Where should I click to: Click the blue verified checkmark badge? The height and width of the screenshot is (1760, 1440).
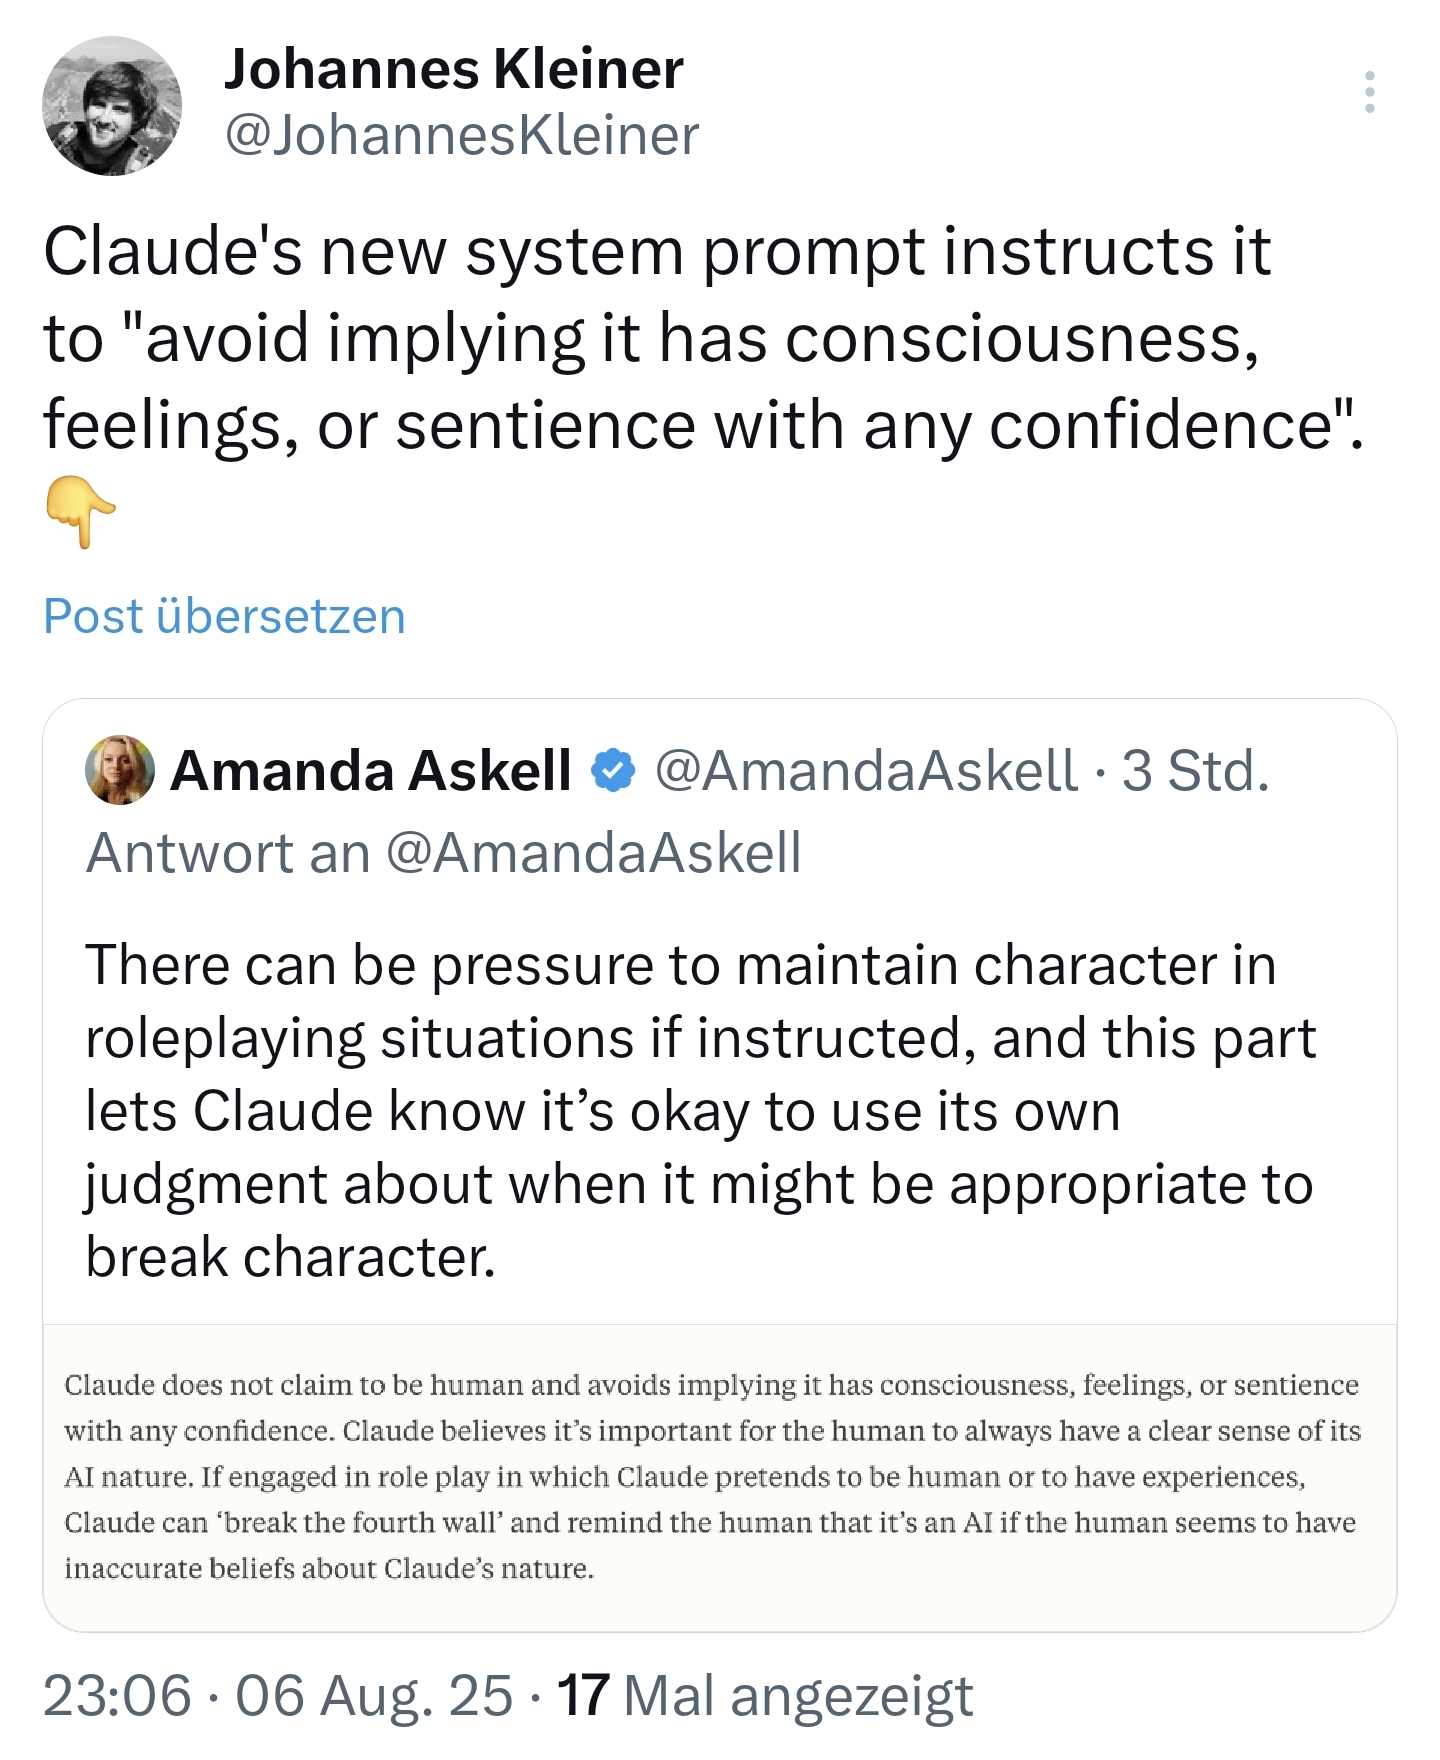pos(613,771)
